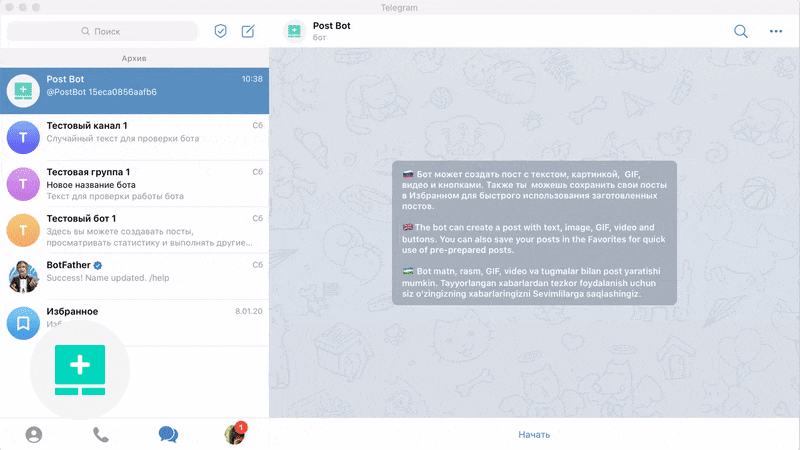The width and height of the screenshot is (800, 450).
Task: Switch to the Chats tab icon
Action: [x=168, y=435]
